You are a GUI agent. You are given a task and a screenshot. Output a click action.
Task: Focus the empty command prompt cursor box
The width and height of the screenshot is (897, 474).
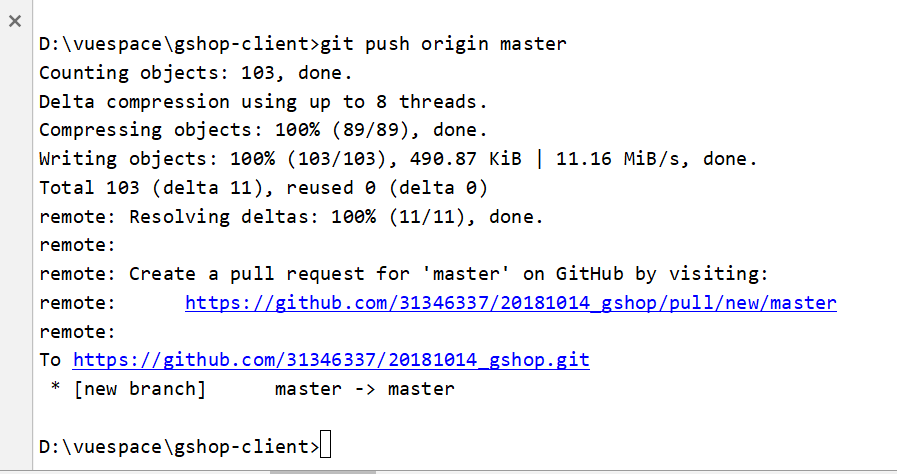(326, 445)
